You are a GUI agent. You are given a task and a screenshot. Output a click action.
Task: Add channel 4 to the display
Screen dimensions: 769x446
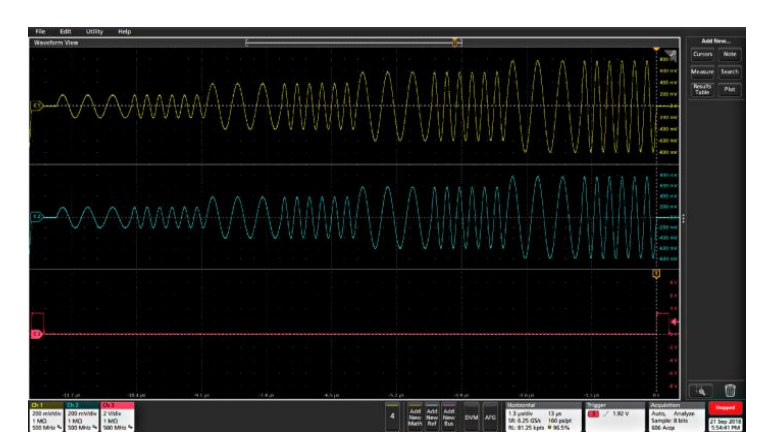point(393,415)
